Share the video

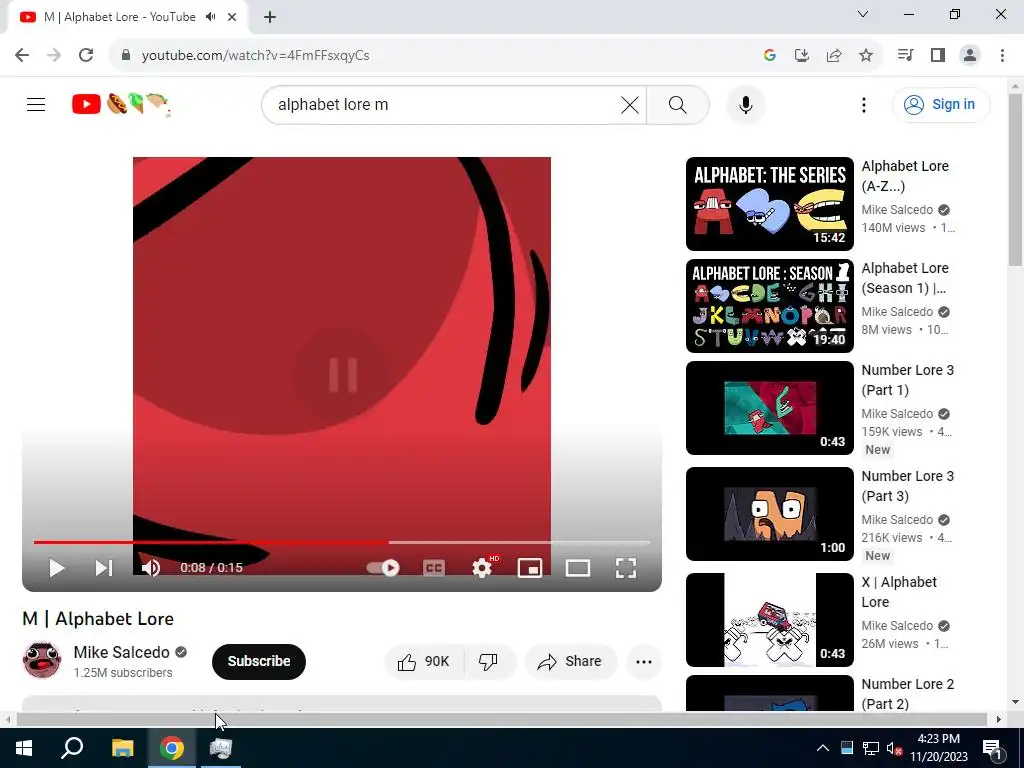point(570,662)
